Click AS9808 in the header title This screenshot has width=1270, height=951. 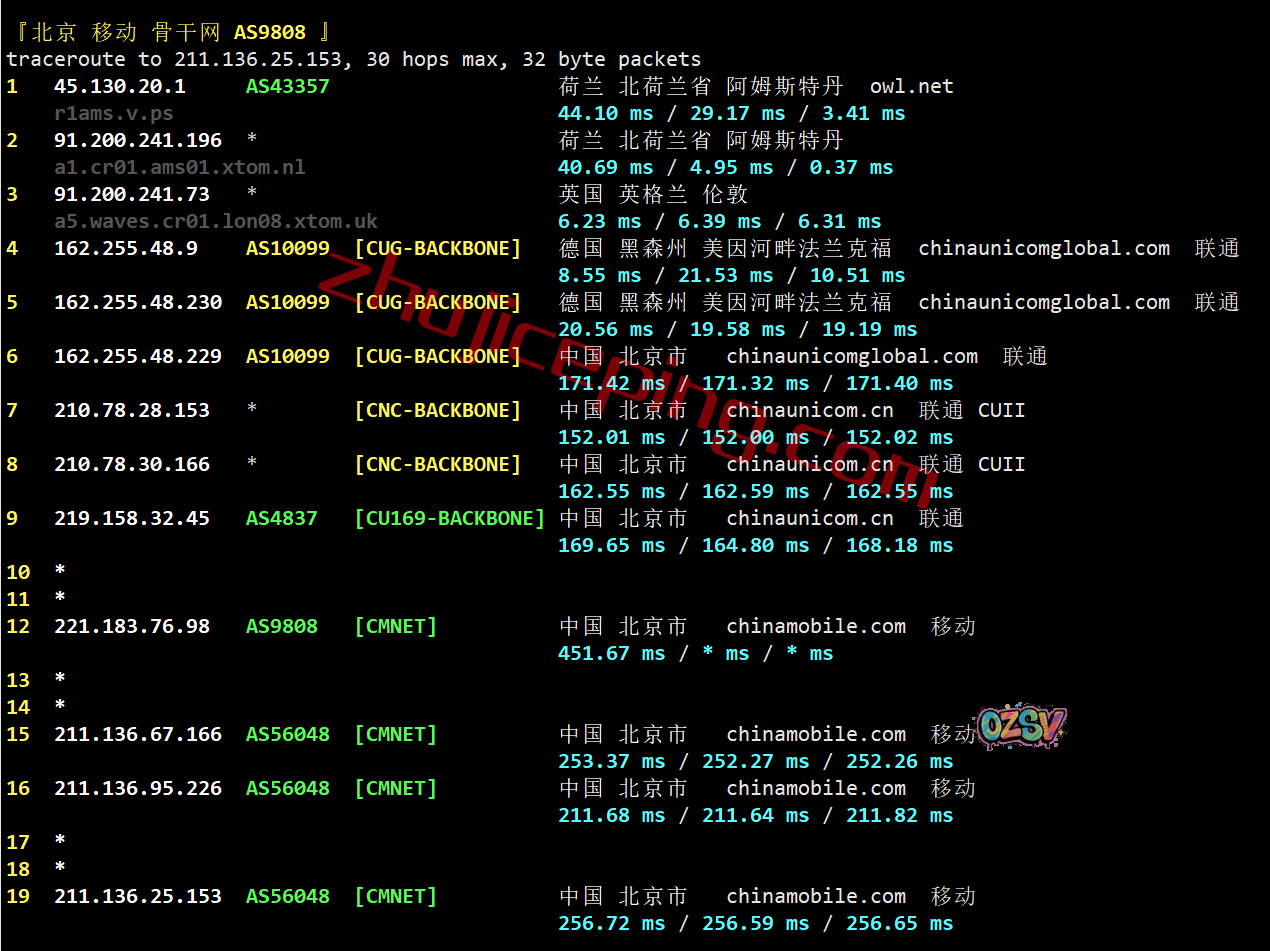270,33
